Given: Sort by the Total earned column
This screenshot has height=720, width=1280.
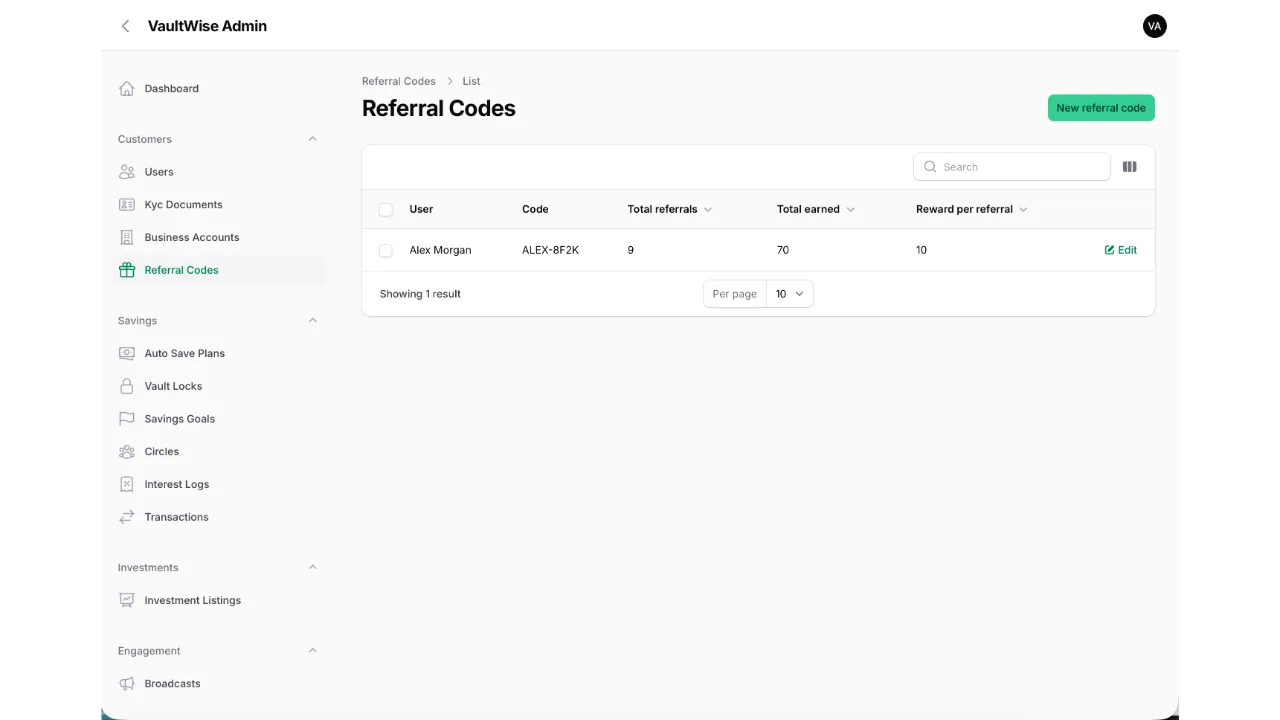Looking at the screenshot, I should [x=816, y=209].
